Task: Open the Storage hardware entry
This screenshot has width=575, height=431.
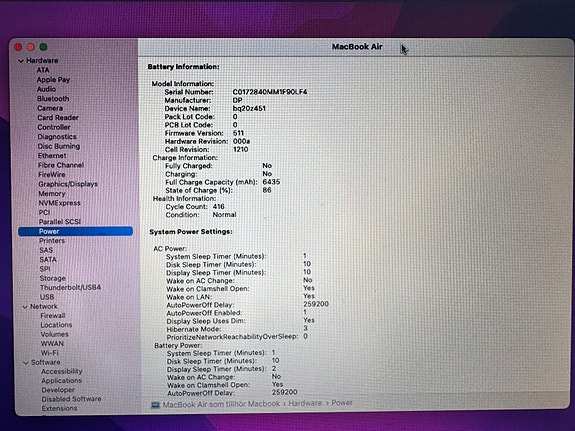Action: point(52,278)
